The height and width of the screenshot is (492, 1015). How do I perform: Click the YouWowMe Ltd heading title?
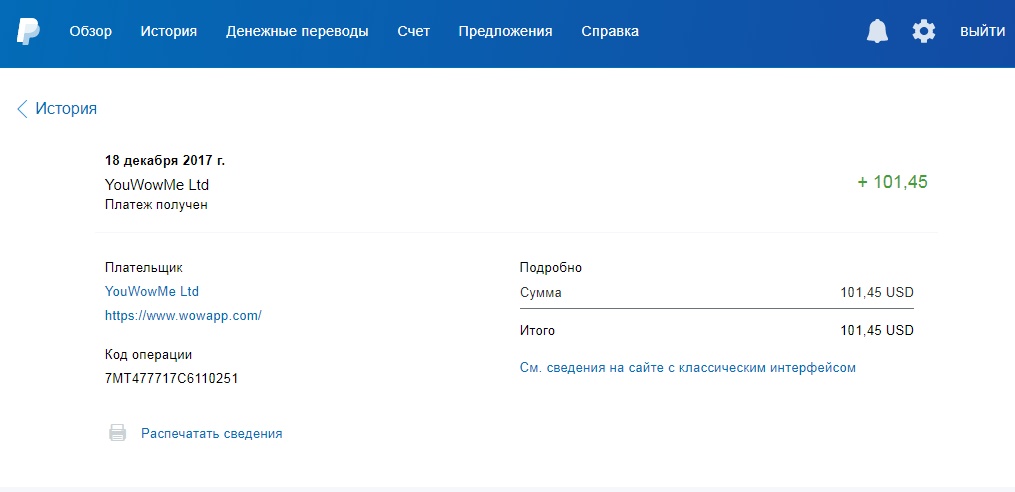[157, 184]
